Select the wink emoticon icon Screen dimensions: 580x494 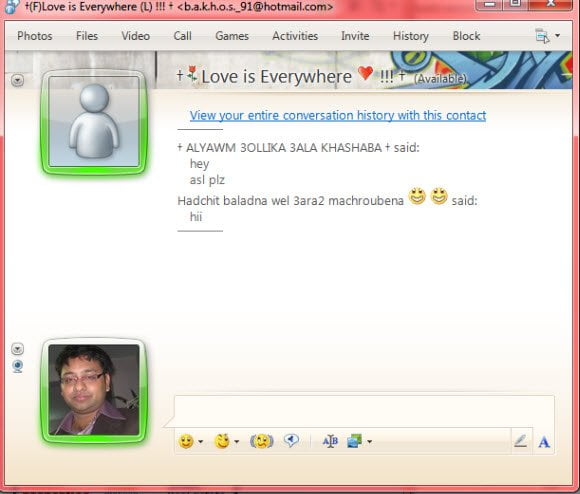222,441
